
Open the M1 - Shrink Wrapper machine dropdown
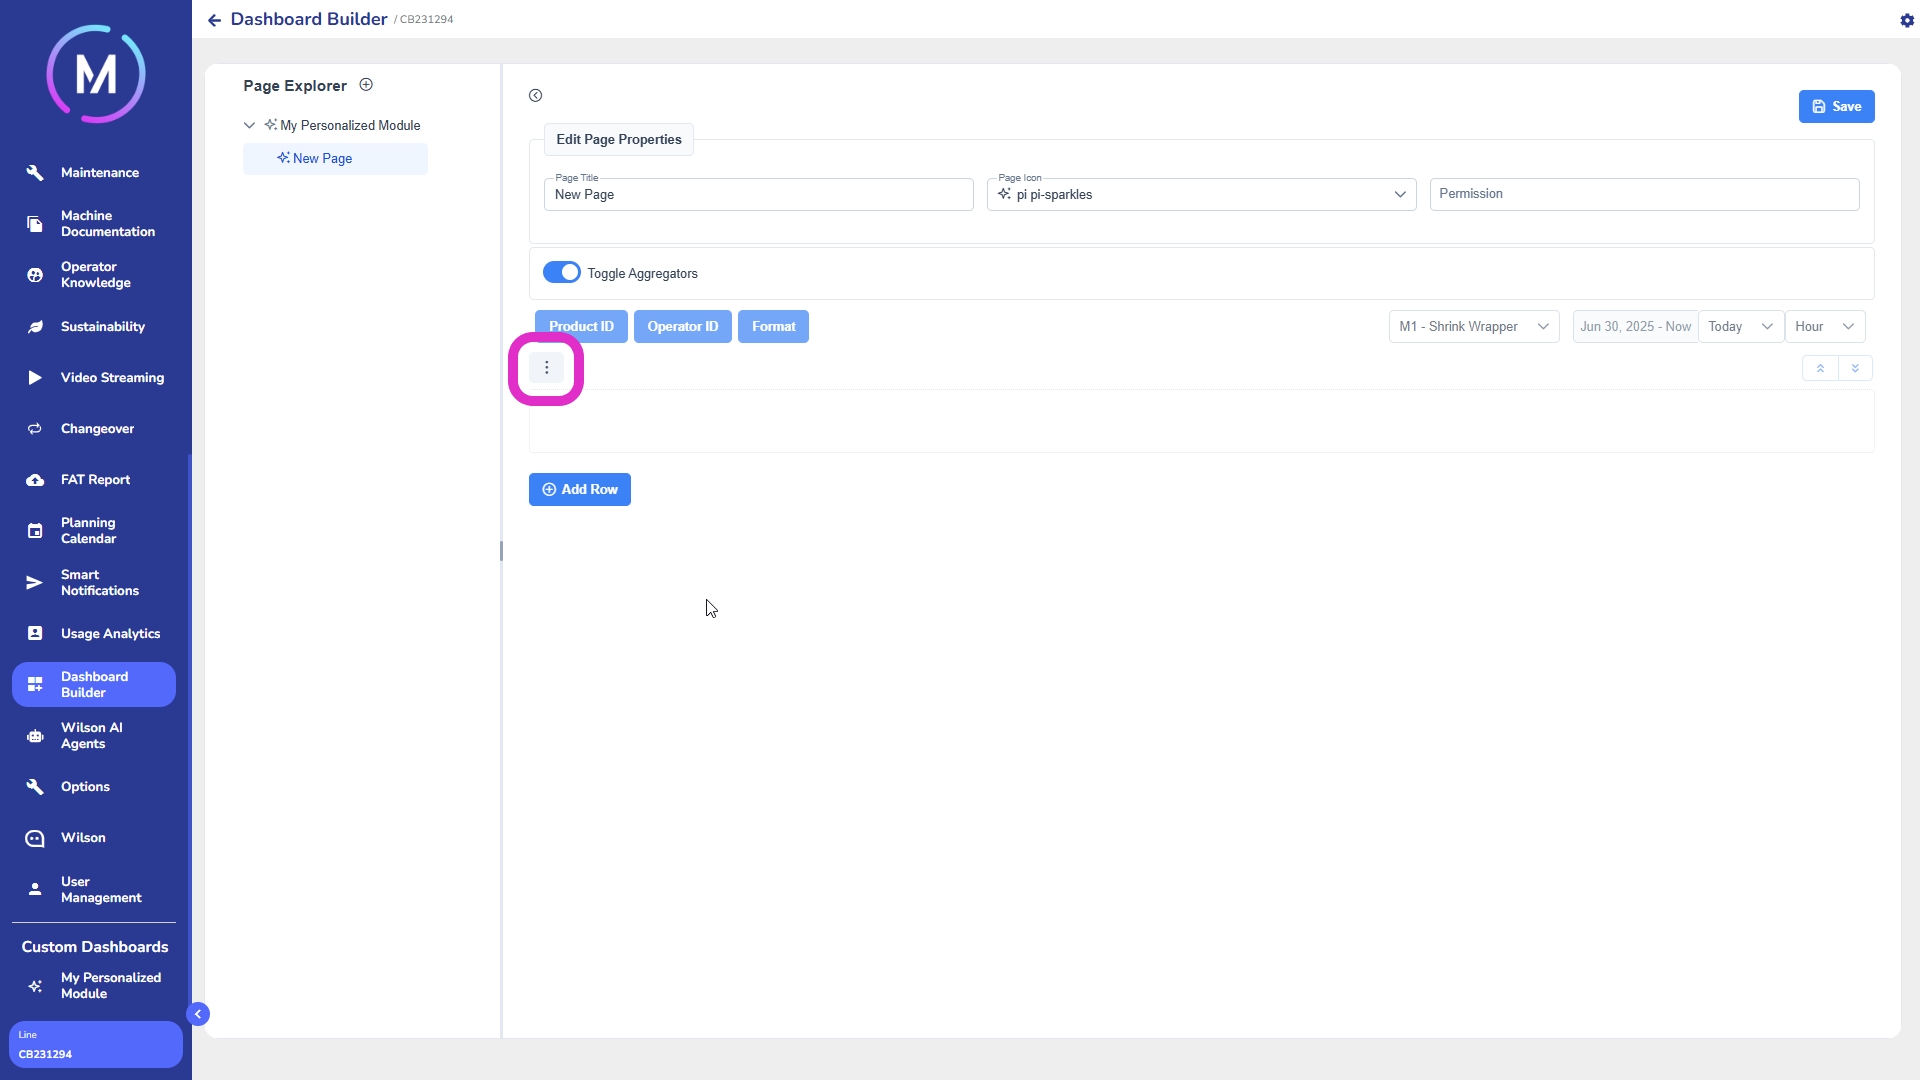tap(1473, 326)
